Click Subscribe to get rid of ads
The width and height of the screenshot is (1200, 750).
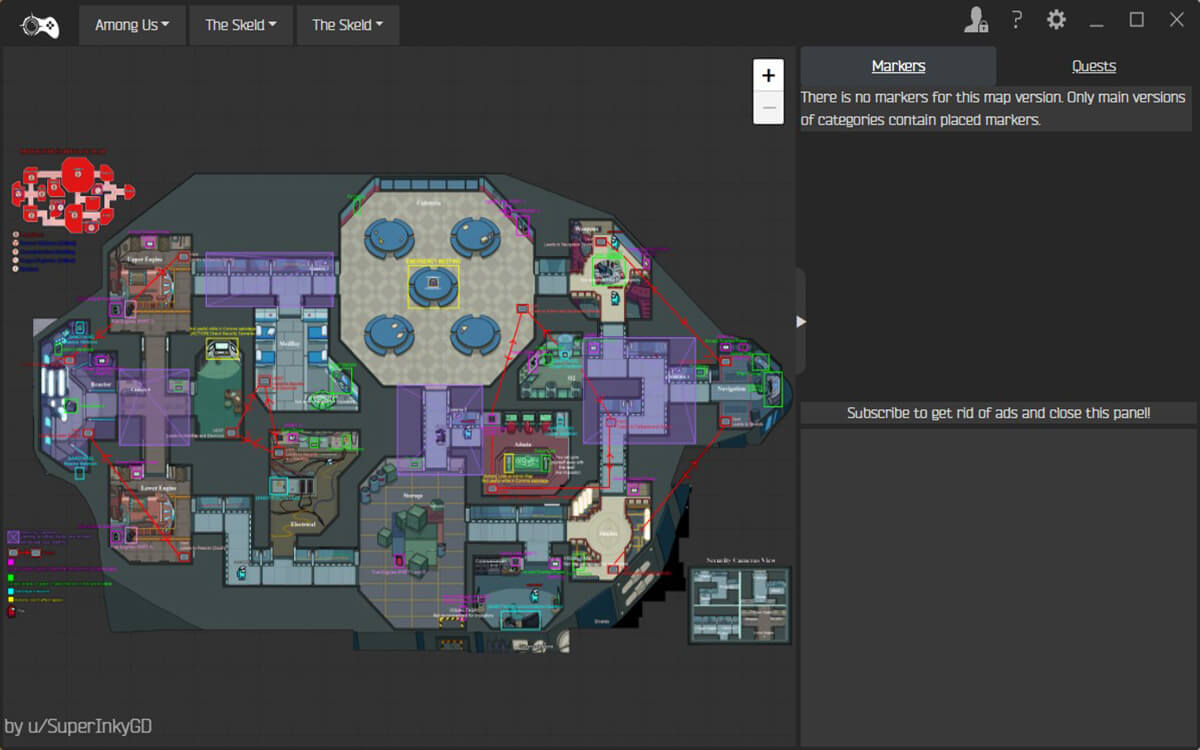pos(999,413)
